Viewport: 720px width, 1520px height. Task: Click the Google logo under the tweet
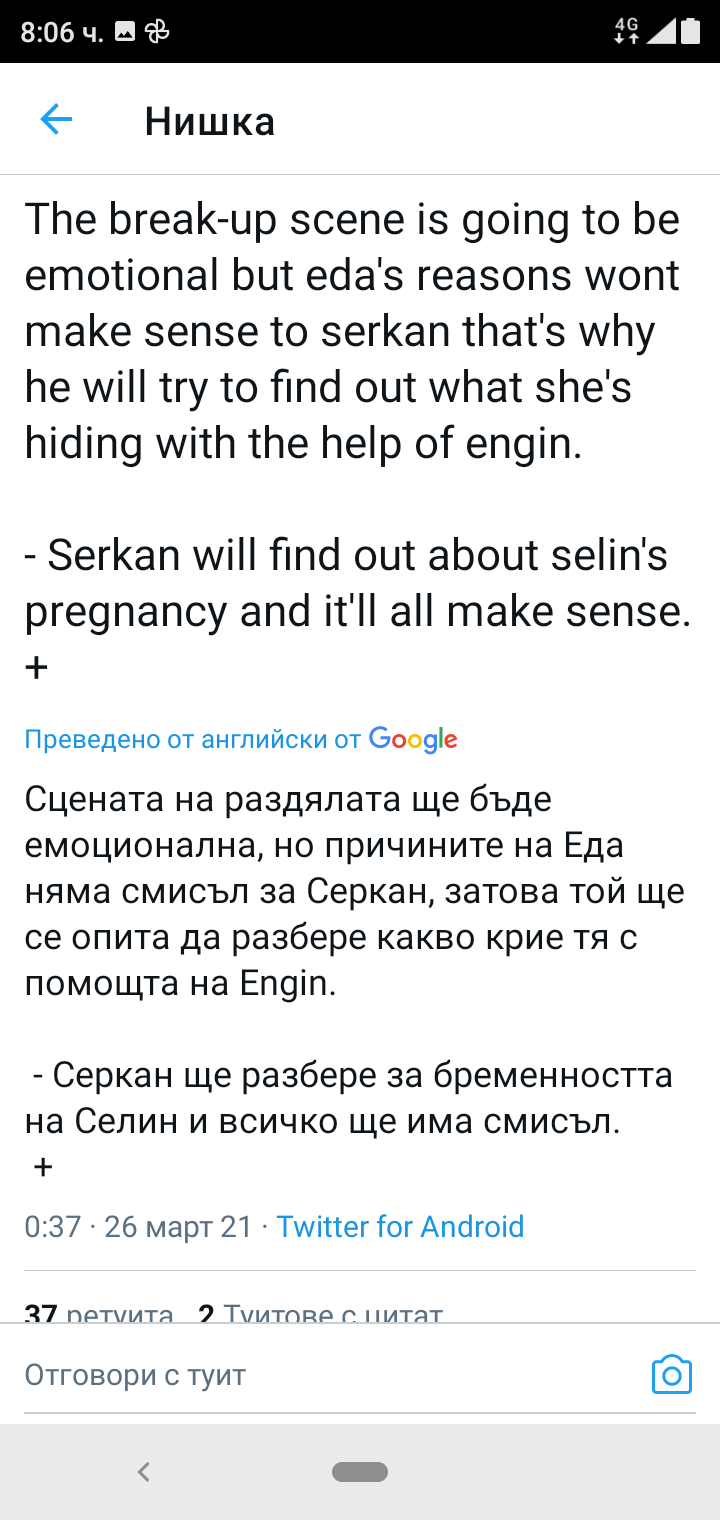click(413, 739)
